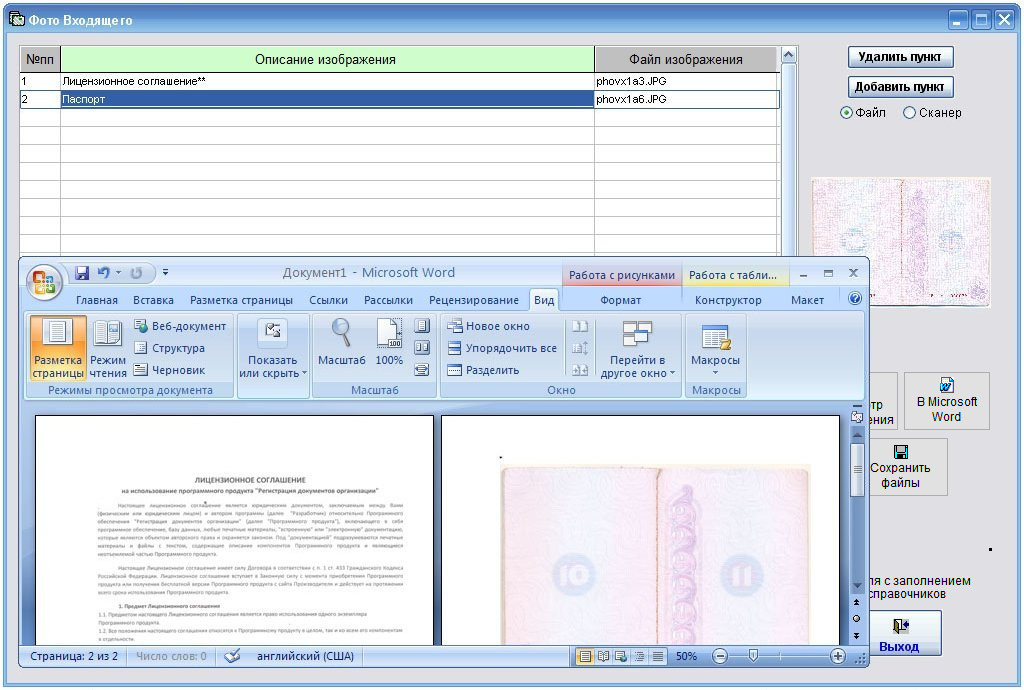Undo the last action in Word
The width and height of the screenshot is (1024, 690).
click(103, 273)
